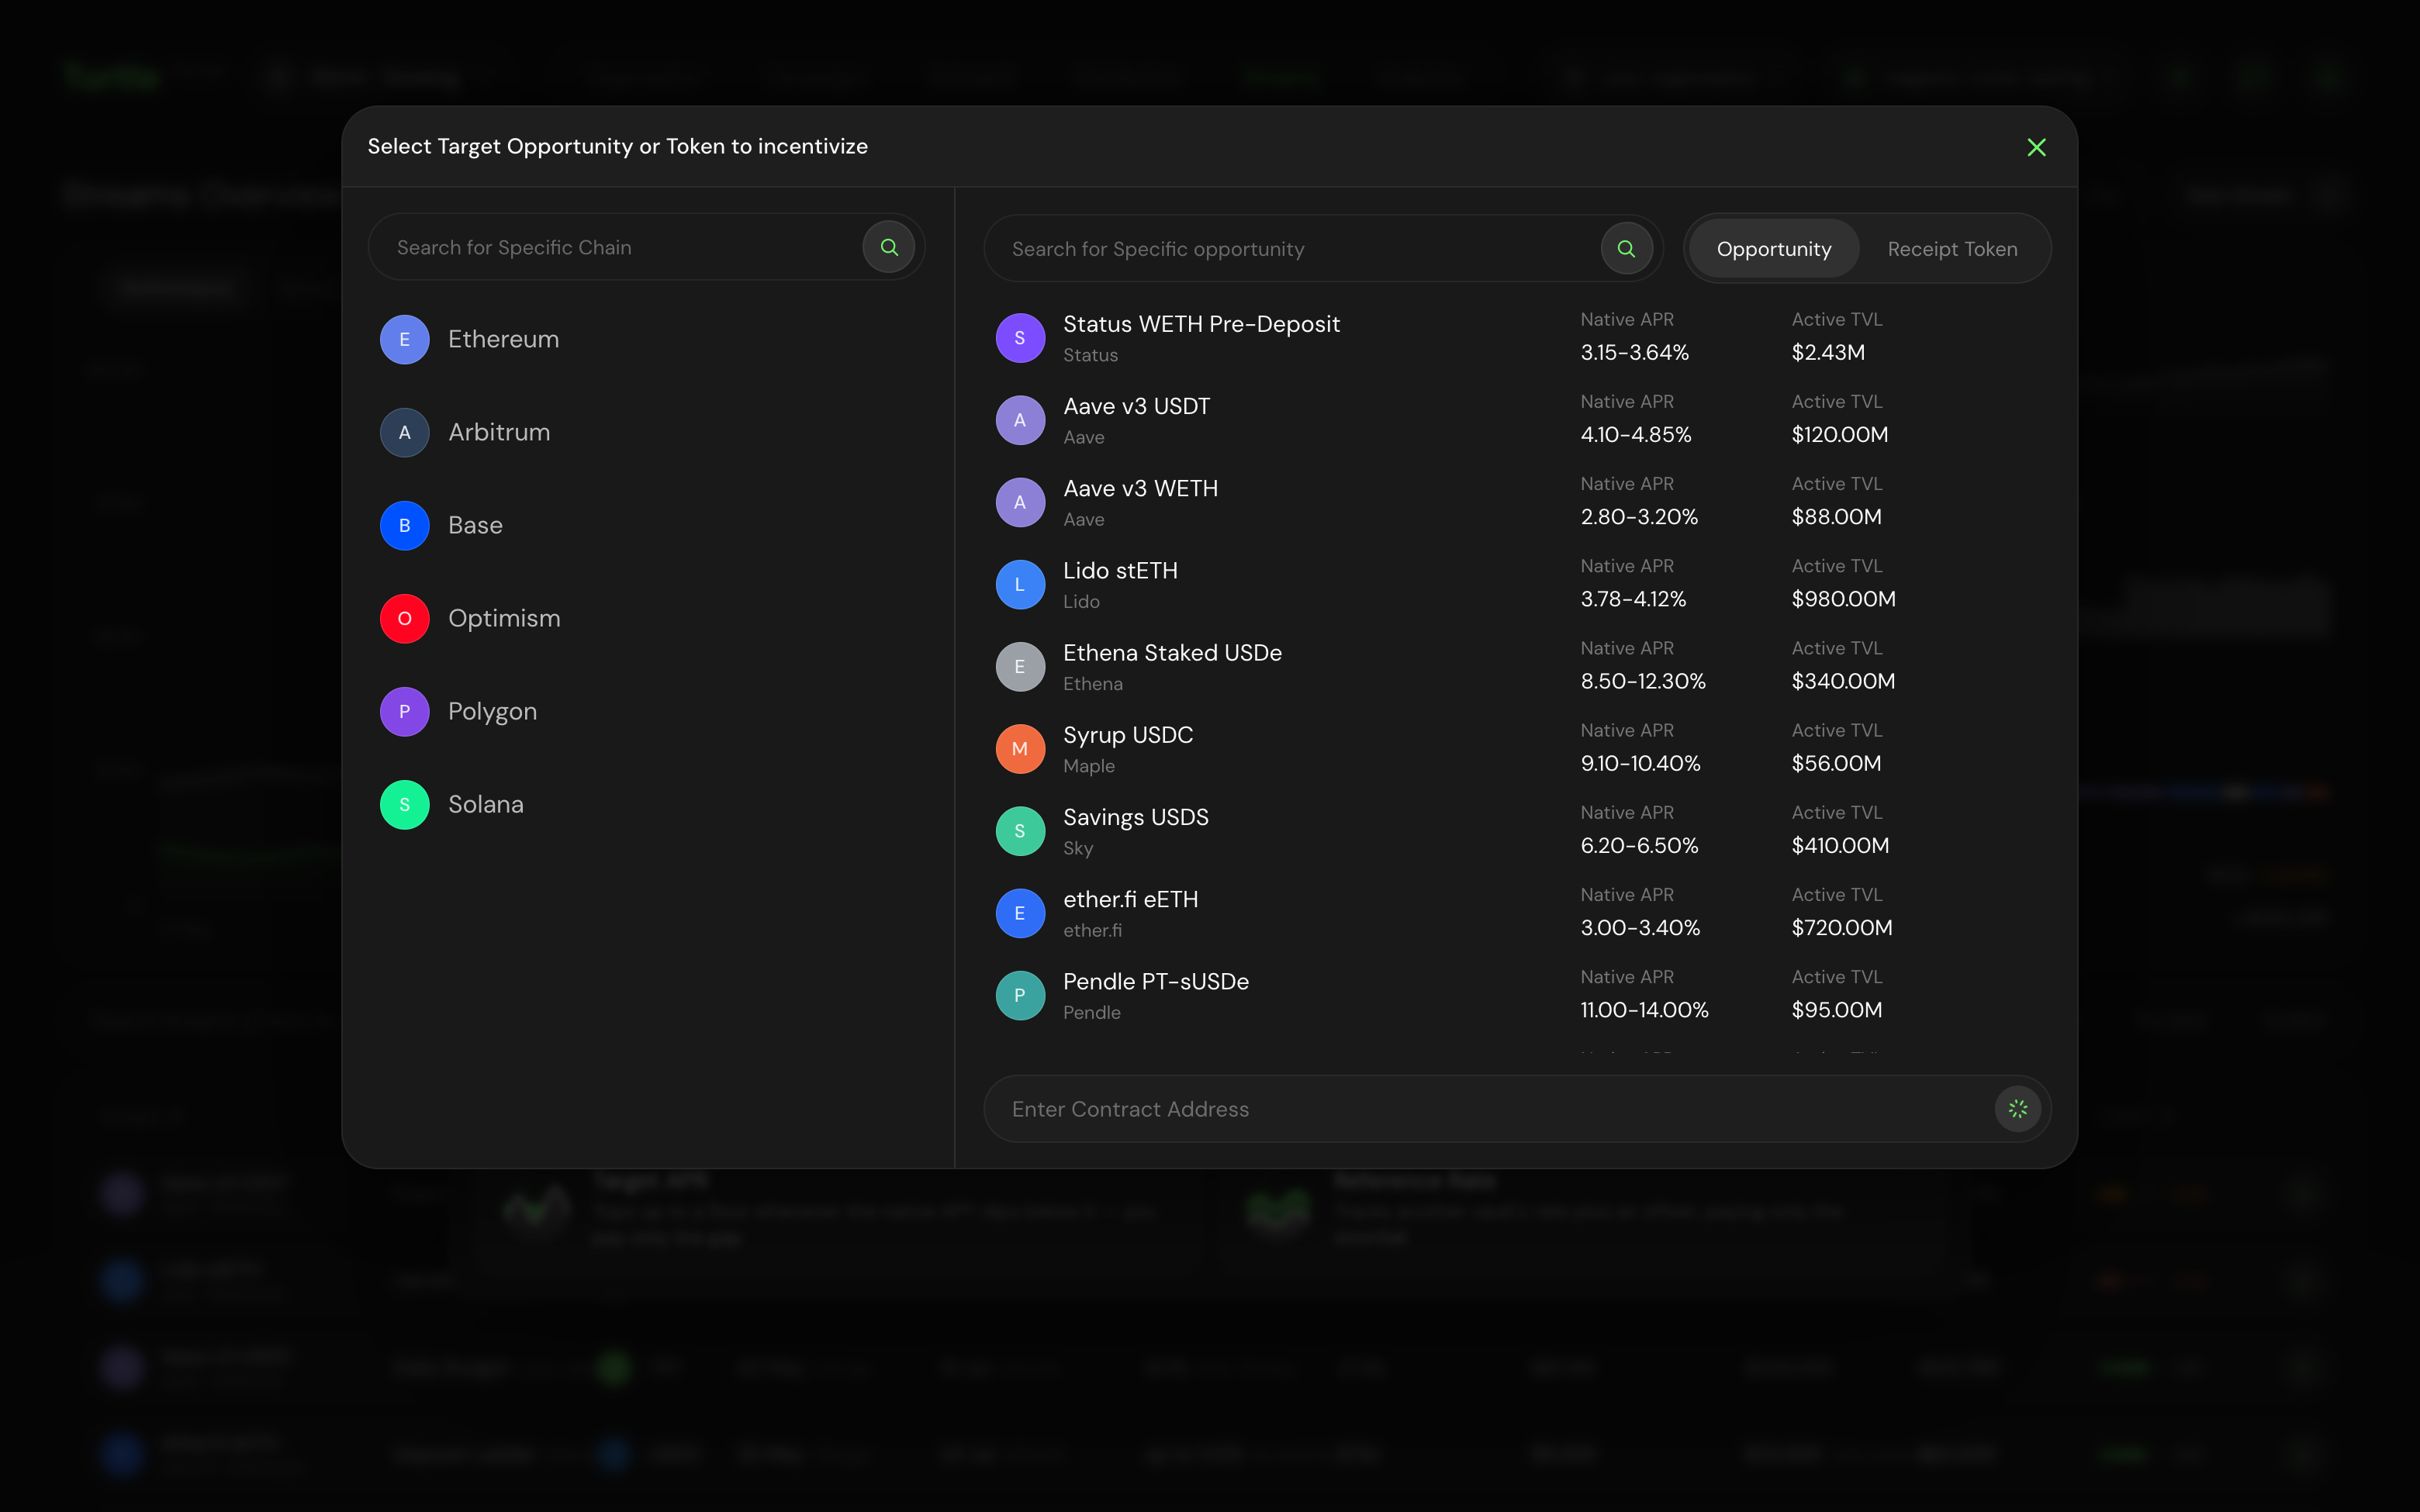Select the Polygon chain icon

405,712
